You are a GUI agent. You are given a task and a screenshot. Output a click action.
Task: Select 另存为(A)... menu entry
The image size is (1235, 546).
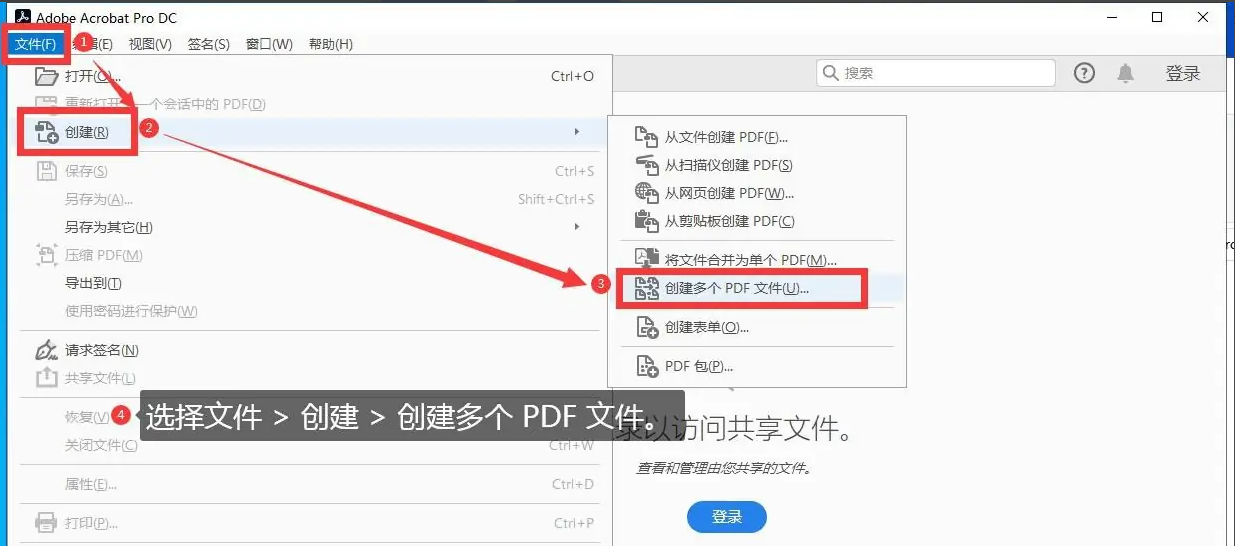[98, 199]
